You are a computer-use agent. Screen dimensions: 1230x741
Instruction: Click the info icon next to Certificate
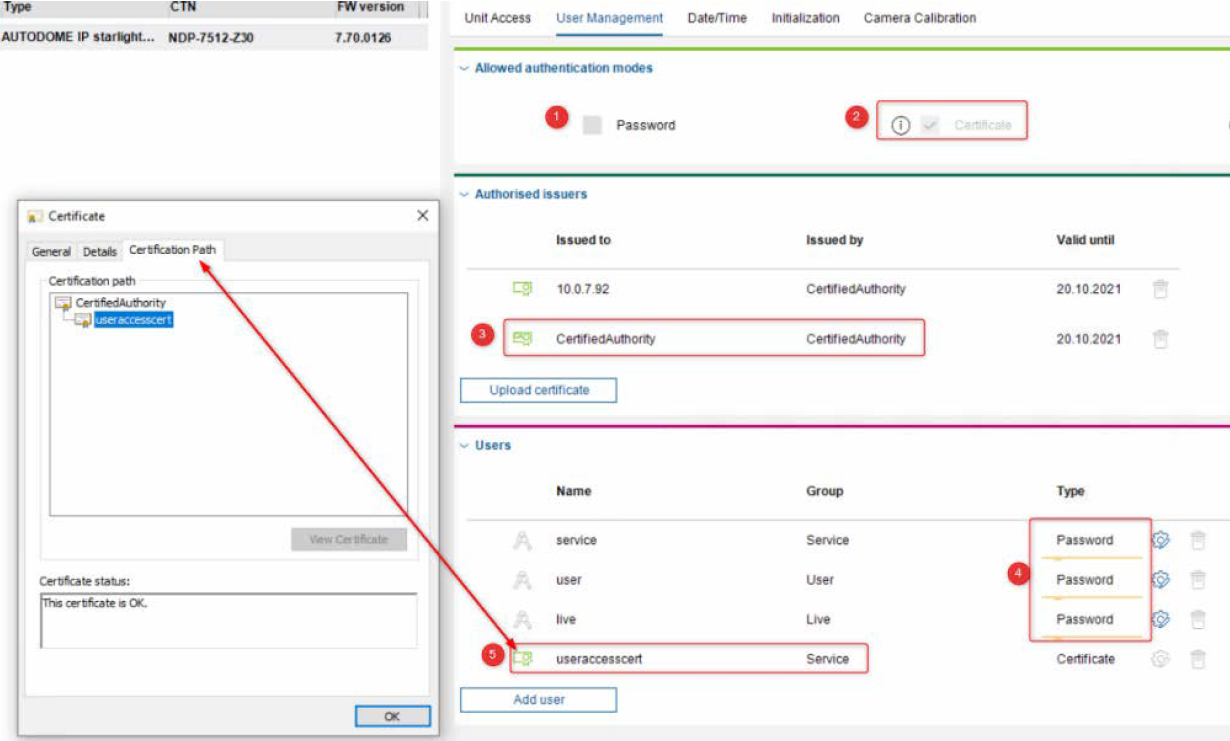click(x=900, y=125)
